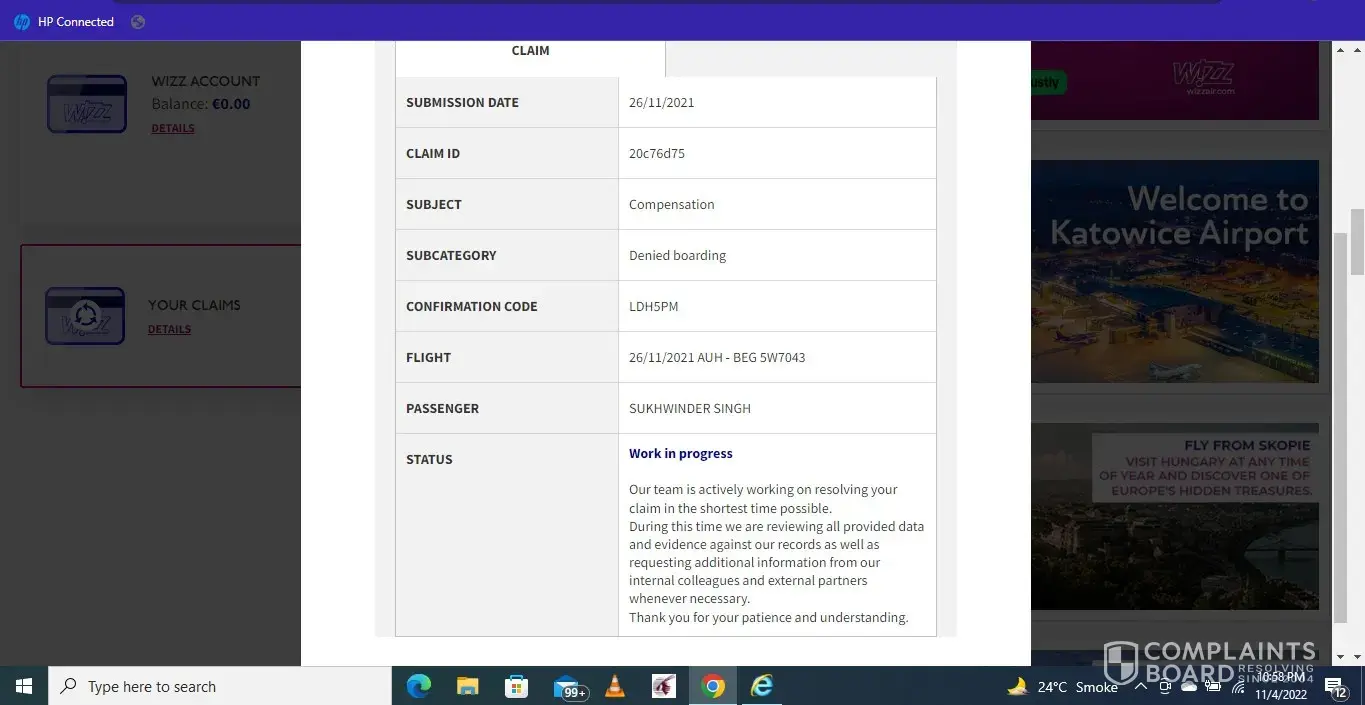Open the Qatar Airways app on the taskbar
The width and height of the screenshot is (1365, 705).
pyautogui.click(x=664, y=686)
